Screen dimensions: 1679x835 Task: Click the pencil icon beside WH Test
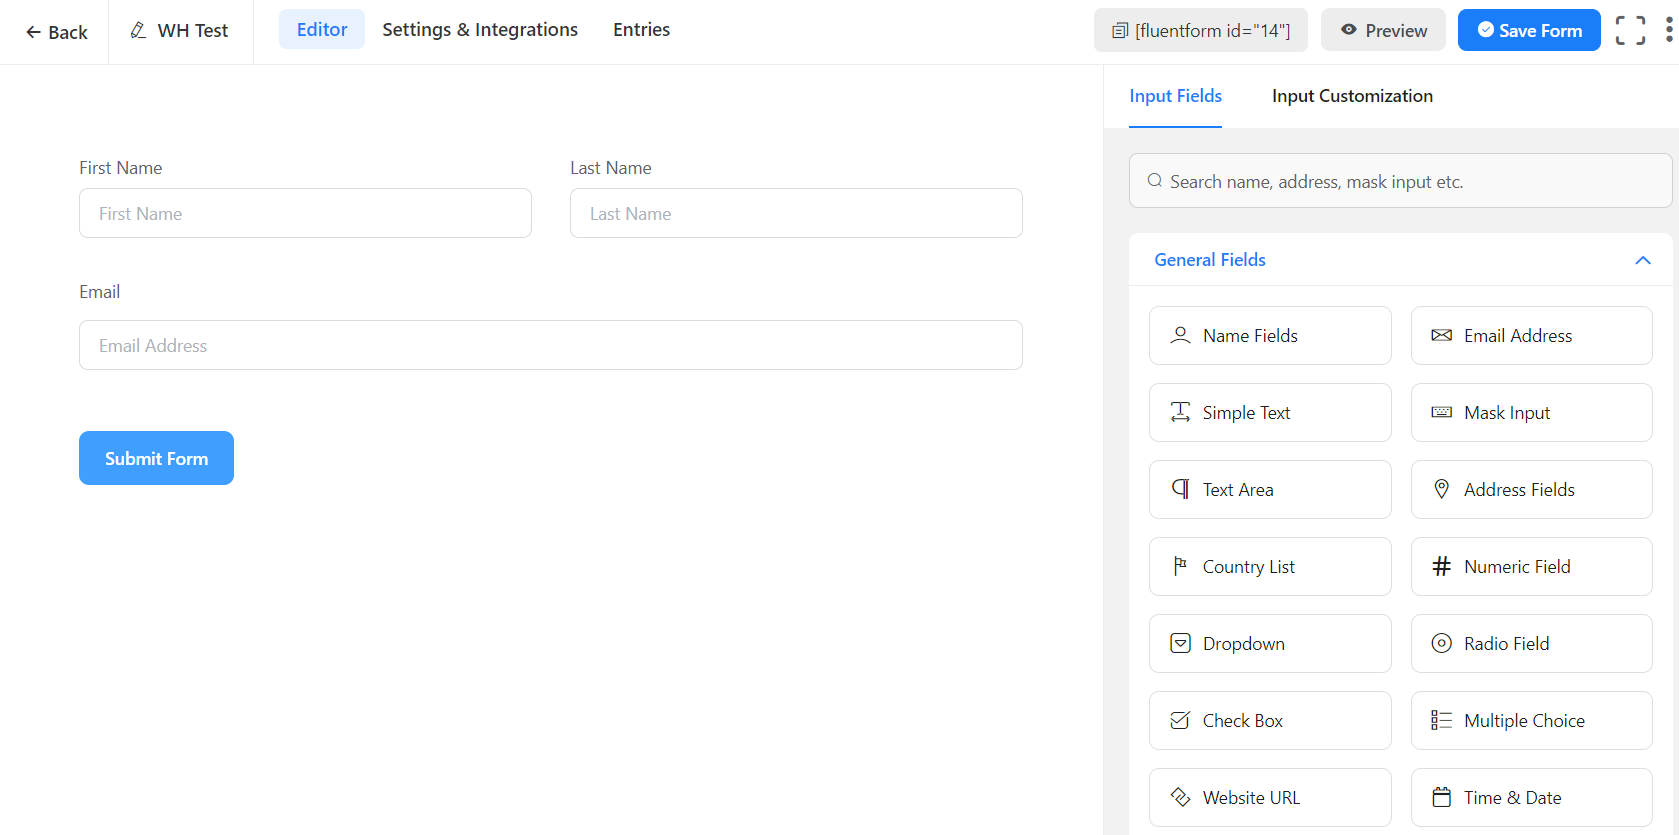139,30
